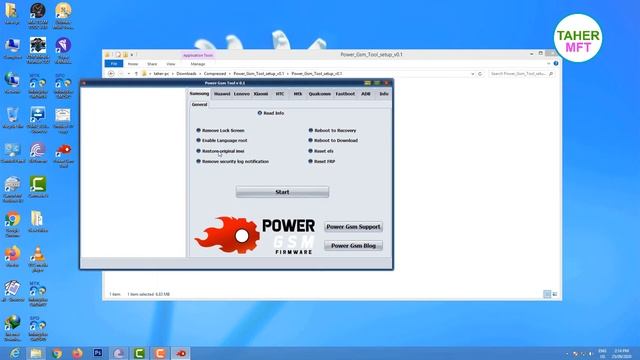Click Downloads in the breadcrumb path
The image size is (640, 360).
[x=186, y=74]
